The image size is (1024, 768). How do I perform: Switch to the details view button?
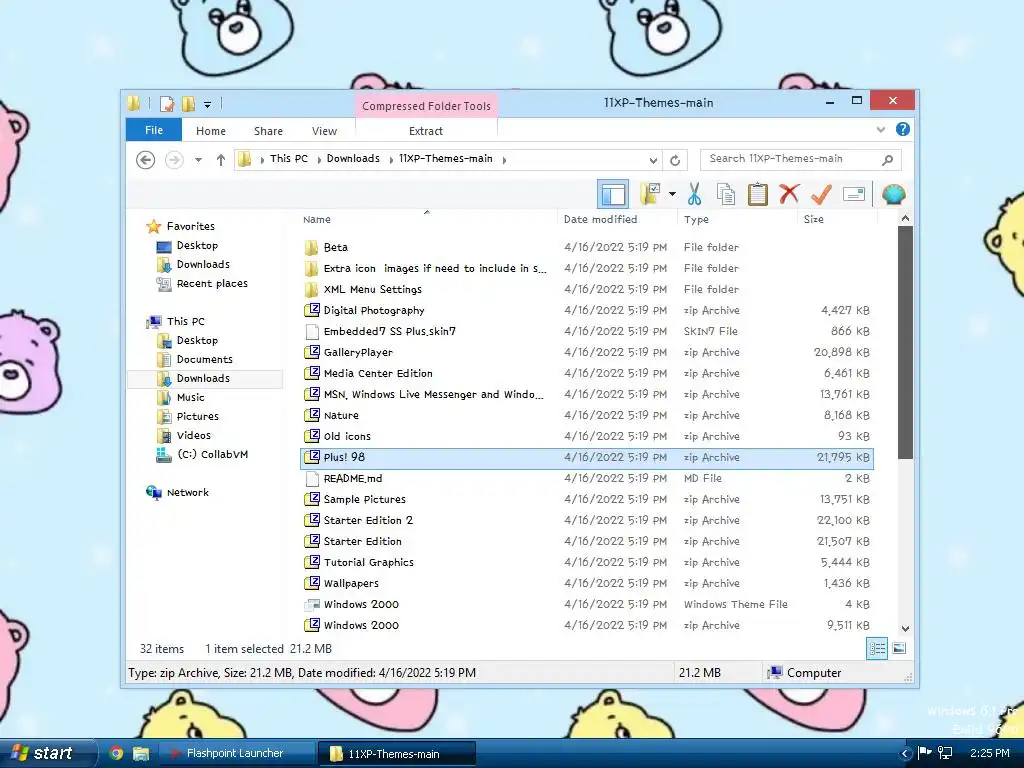click(x=877, y=648)
